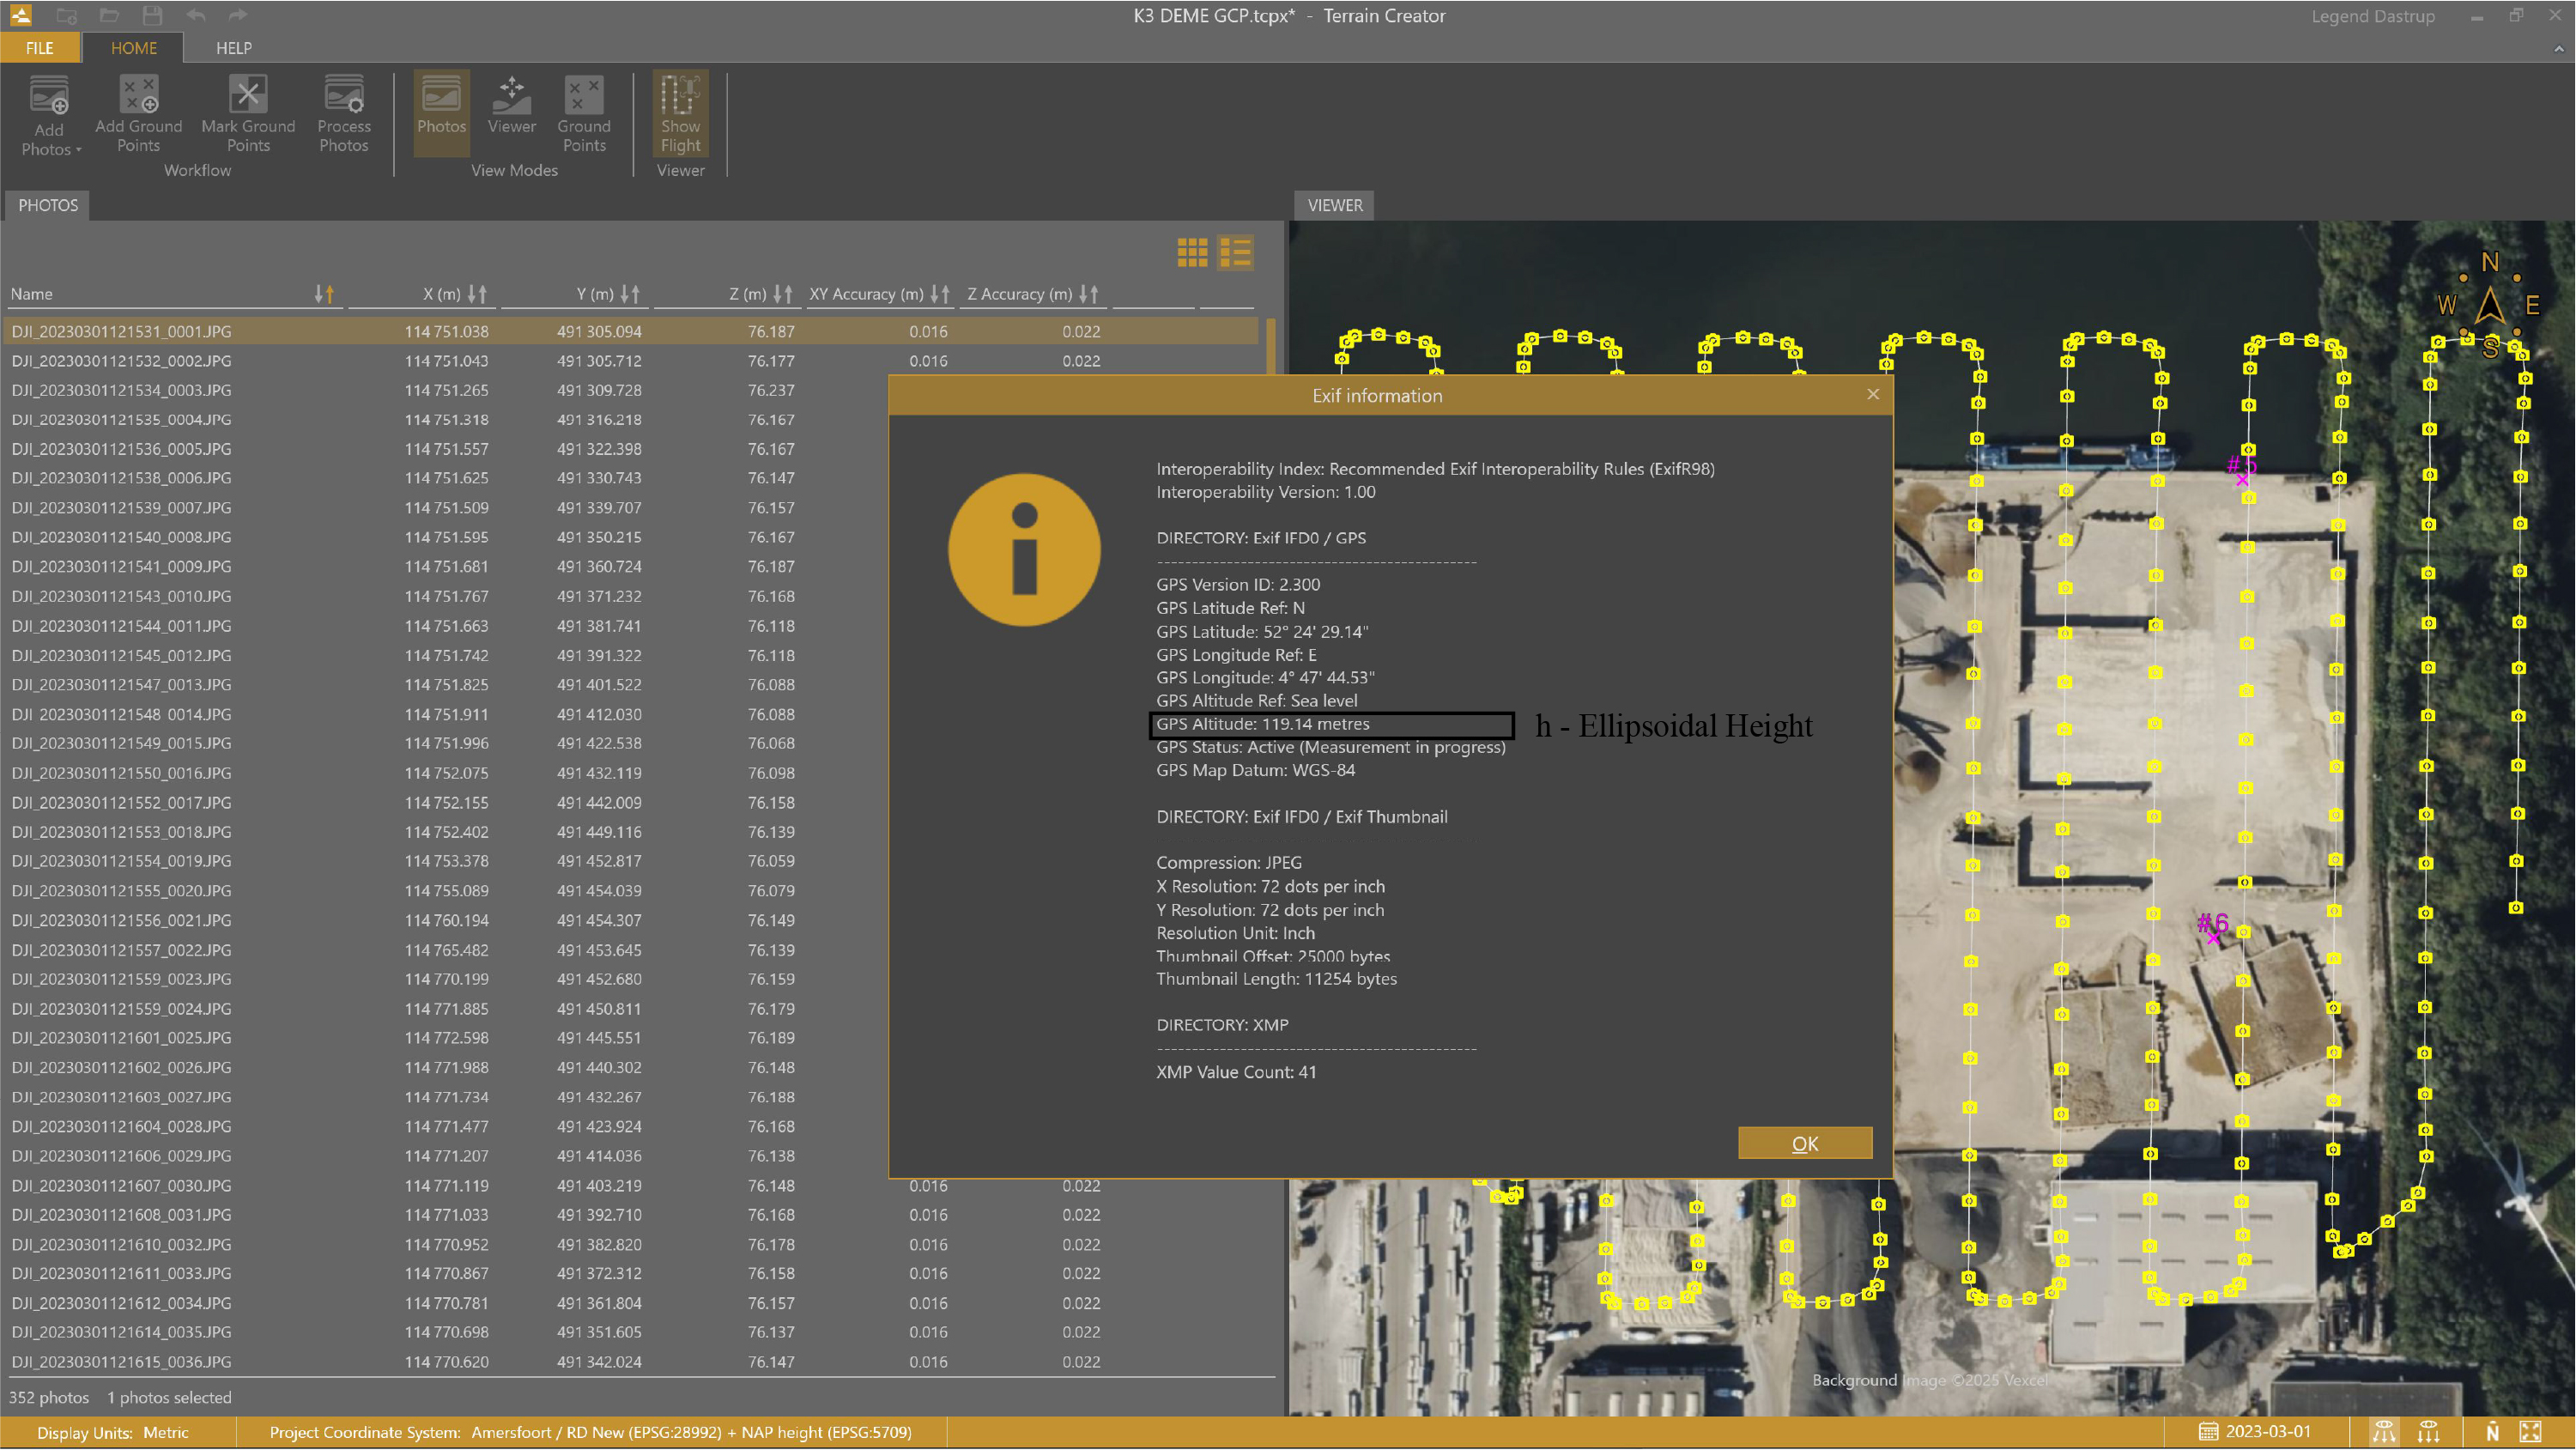Close the Exif information dialog
This screenshot has width=2576, height=1450.
pos(1873,394)
